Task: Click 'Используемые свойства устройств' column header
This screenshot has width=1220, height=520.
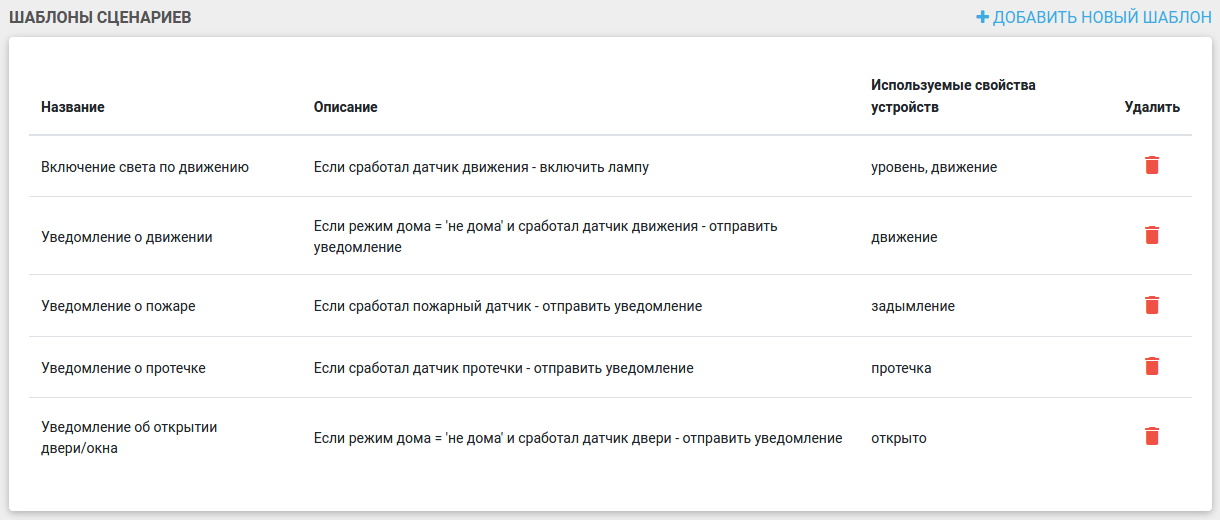Action: (x=953, y=96)
